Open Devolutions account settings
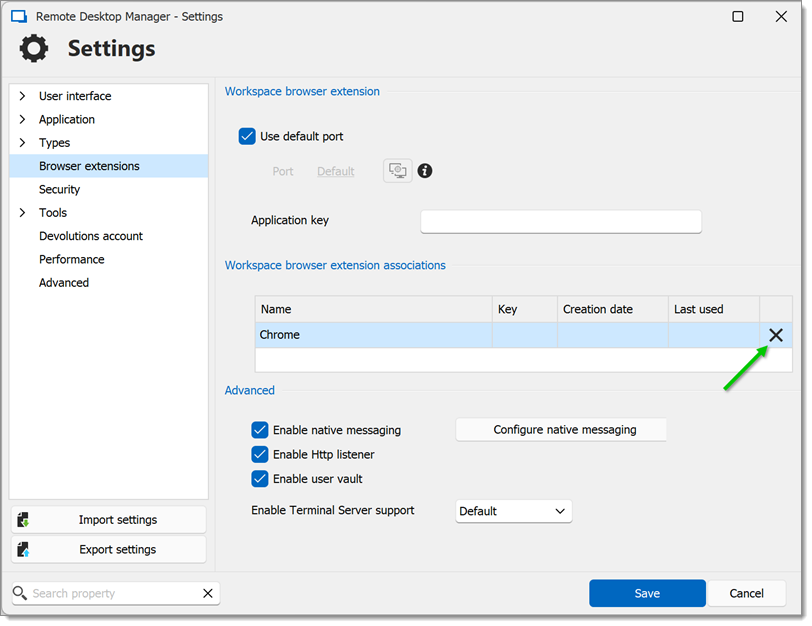The width and height of the screenshot is (812, 626). (x=91, y=236)
